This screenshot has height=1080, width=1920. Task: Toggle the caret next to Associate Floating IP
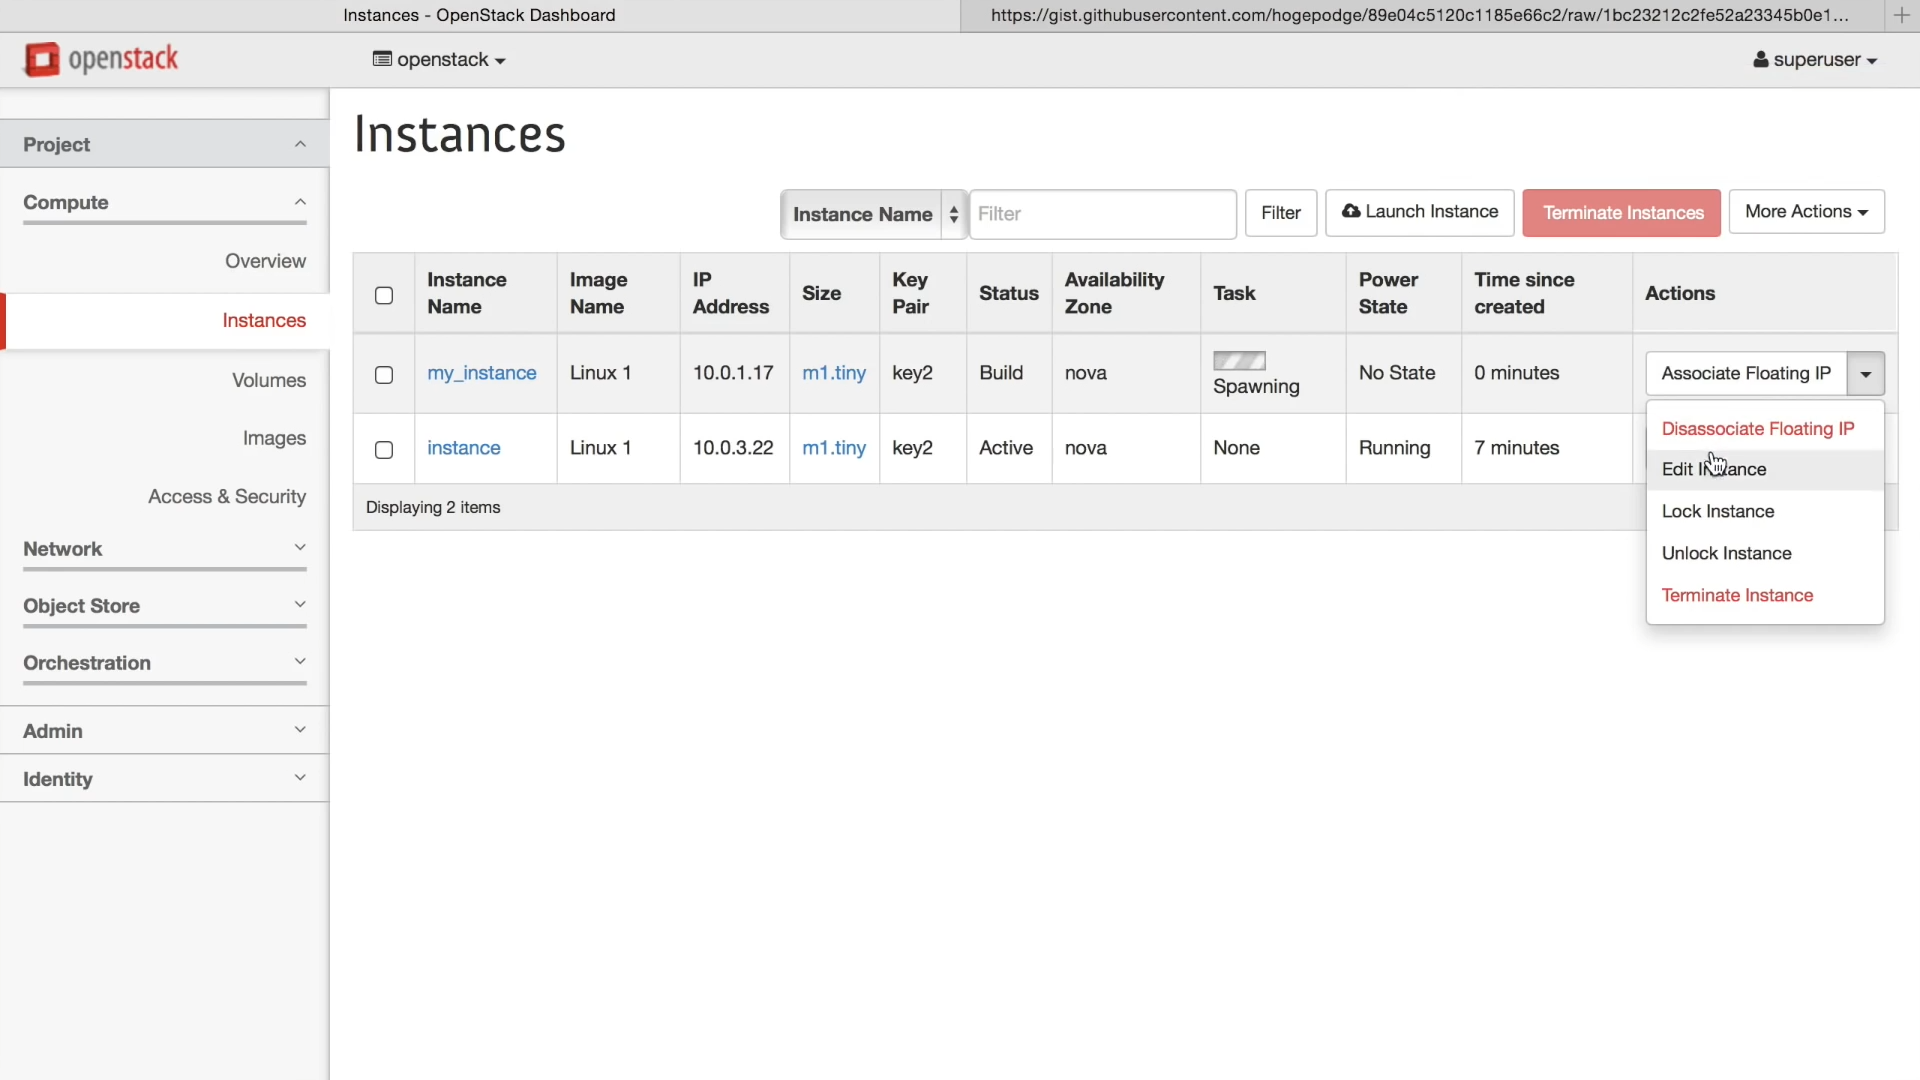(x=1865, y=374)
